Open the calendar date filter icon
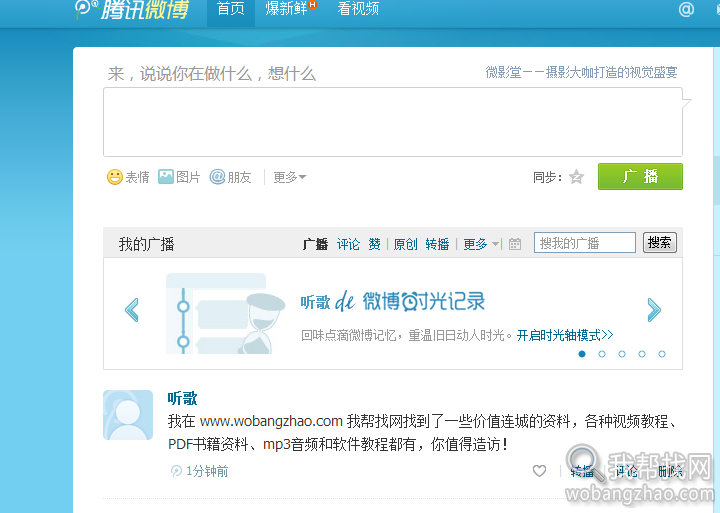 click(x=515, y=244)
